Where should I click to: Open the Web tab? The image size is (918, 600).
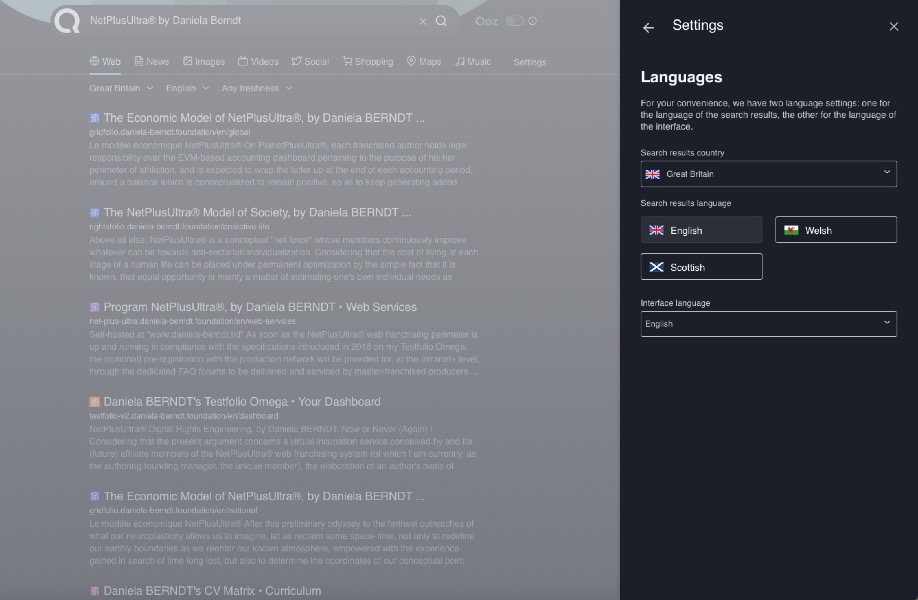[x=105, y=61]
